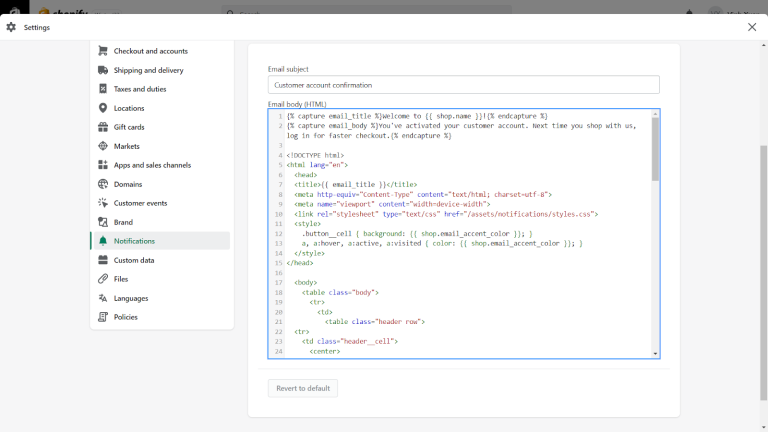Viewport: 768px width, 432px height.
Task: Click the Files paperclip icon
Action: [103, 279]
